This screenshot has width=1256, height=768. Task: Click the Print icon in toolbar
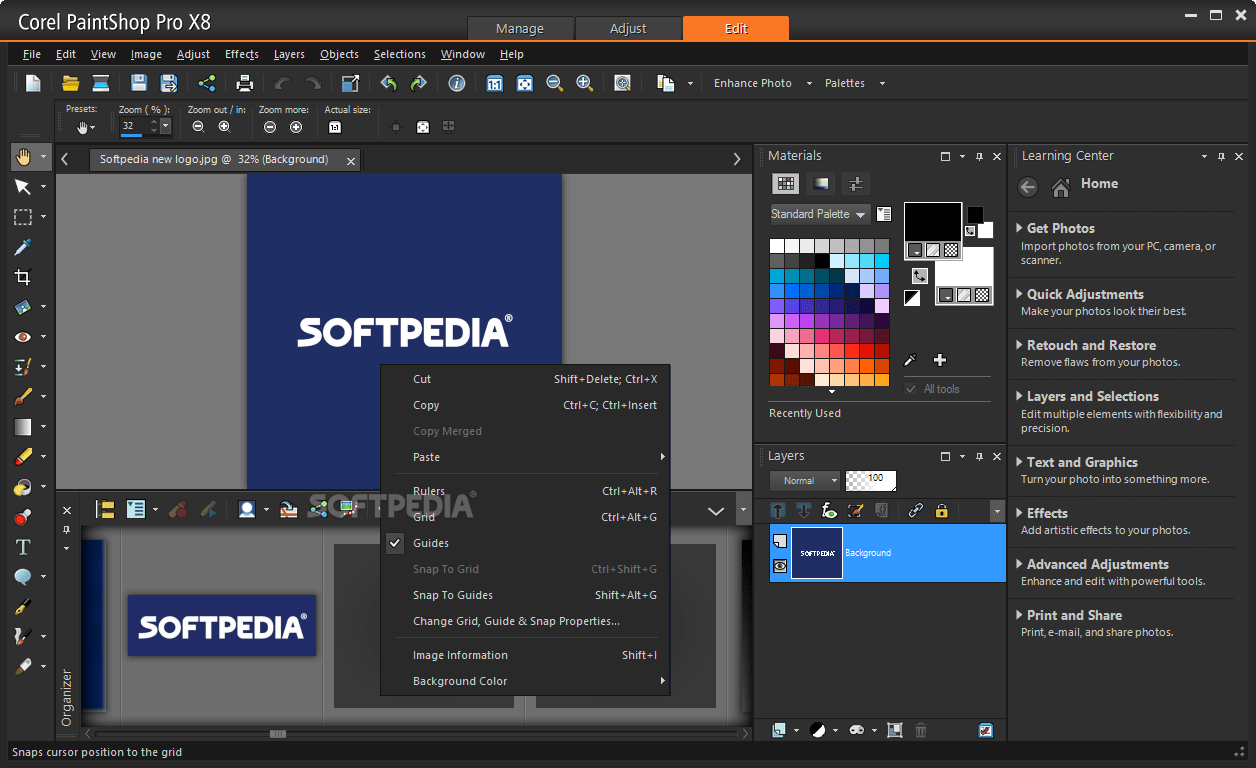pyautogui.click(x=245, y=83)
